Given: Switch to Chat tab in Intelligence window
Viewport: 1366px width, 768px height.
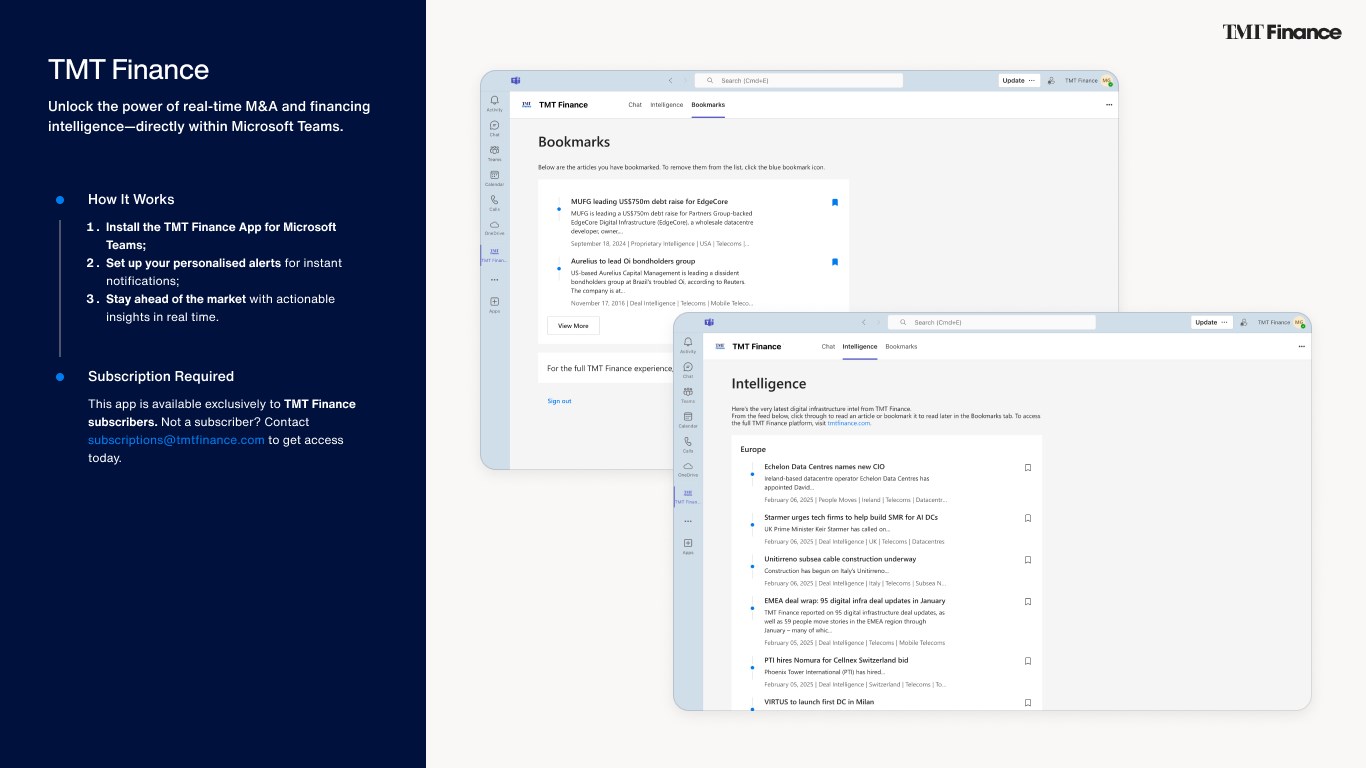Looking at the screenshot, I should pos(828,347).
